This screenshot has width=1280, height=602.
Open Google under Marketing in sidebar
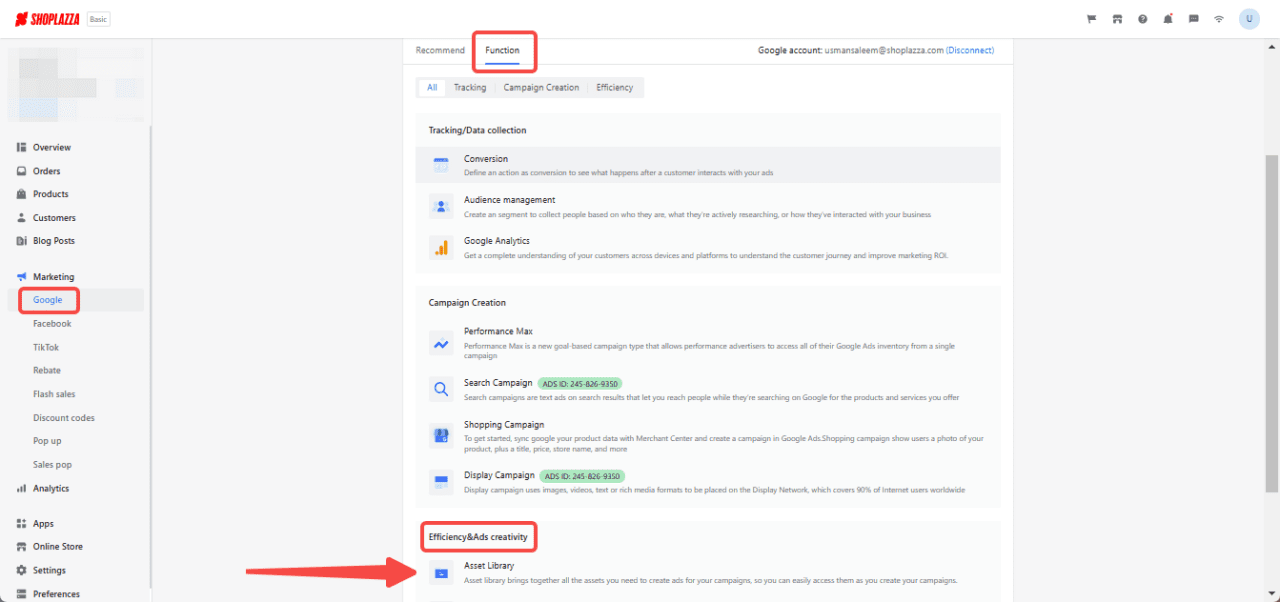pos(48,300)
